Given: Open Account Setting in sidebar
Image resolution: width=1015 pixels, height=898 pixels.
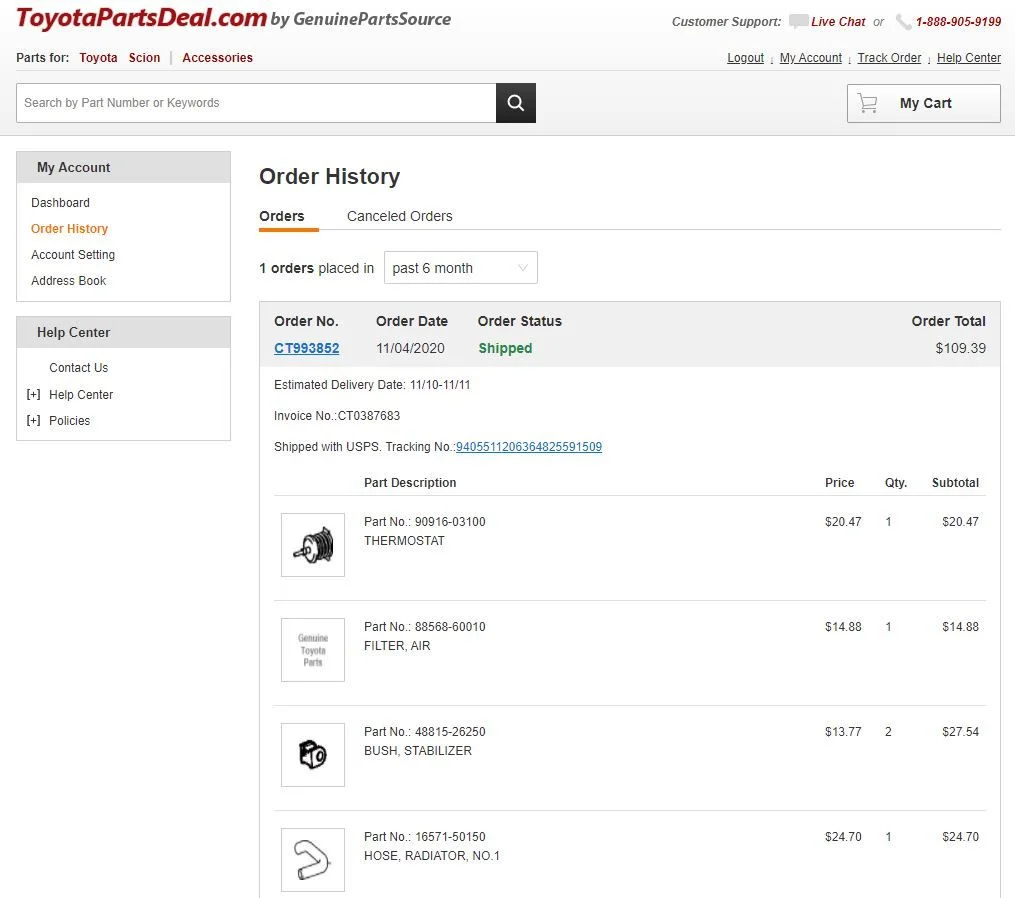Looking at the screenshot, I should 73,254.
